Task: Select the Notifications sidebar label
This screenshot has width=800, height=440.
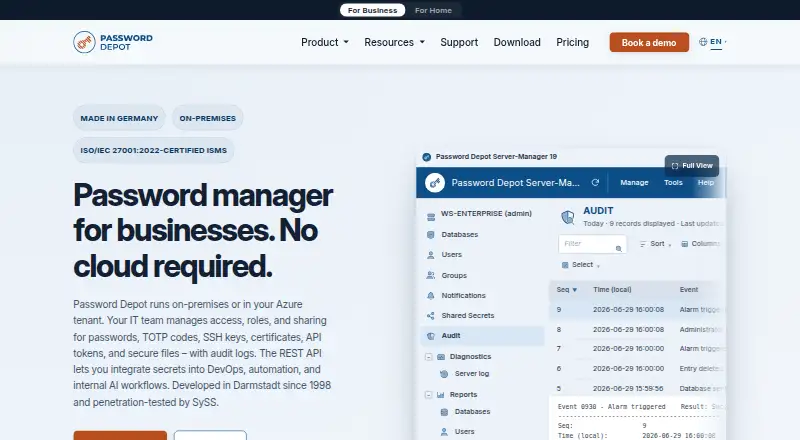Action: click(x=464, y=296)
